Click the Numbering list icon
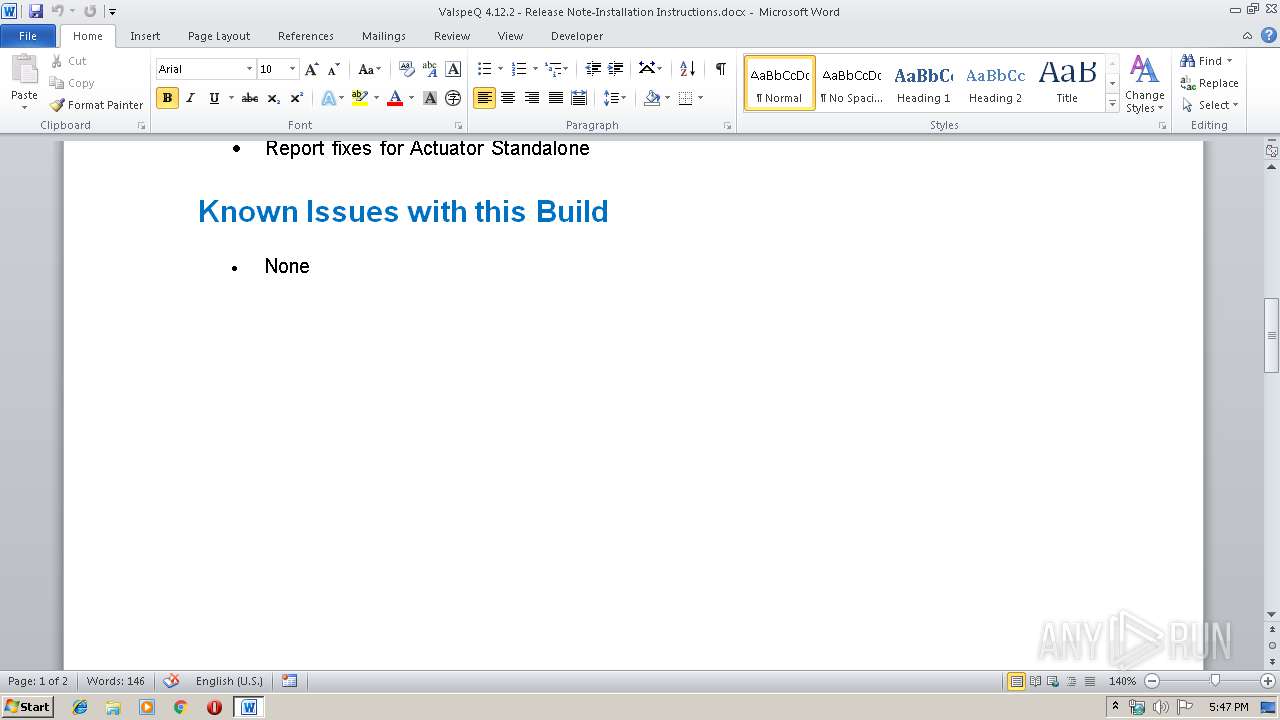The width and height of the screenshot is (1280, 720). coord(518,68)
